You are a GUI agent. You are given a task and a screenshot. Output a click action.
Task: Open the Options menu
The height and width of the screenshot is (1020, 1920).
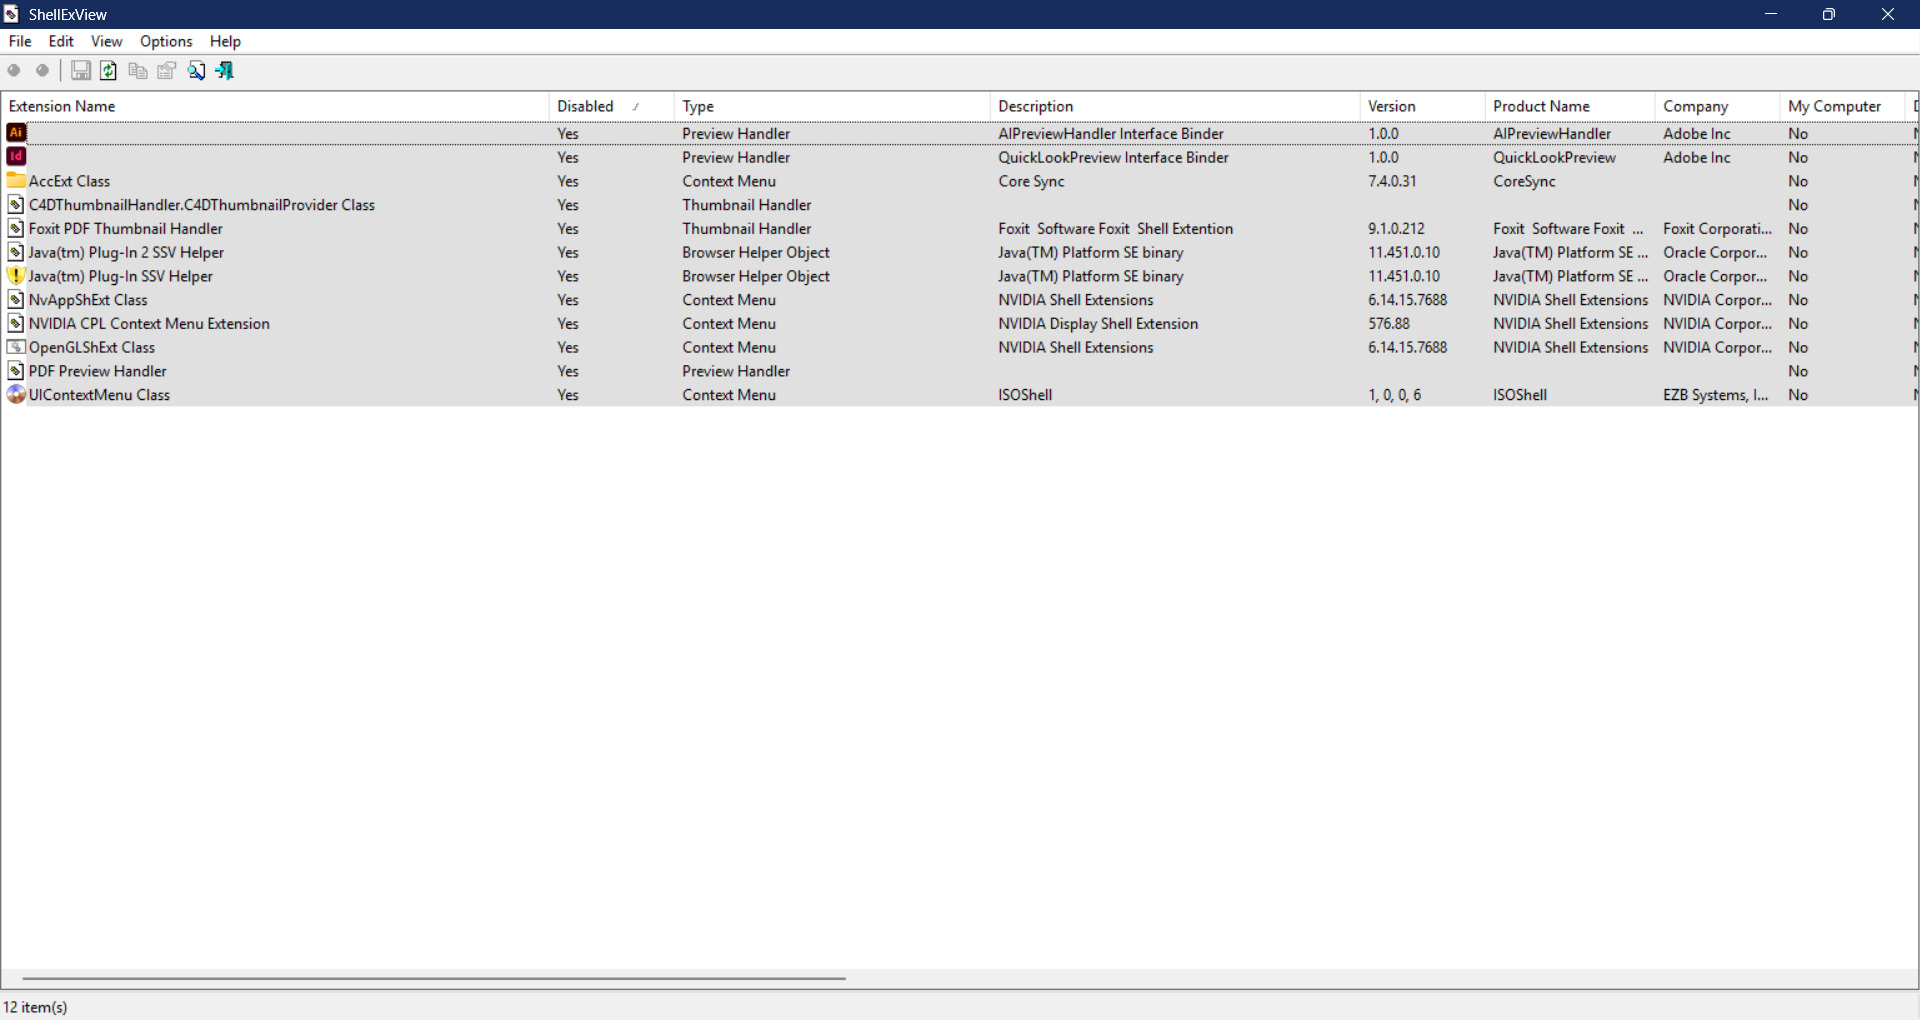(x=166, y=41)
